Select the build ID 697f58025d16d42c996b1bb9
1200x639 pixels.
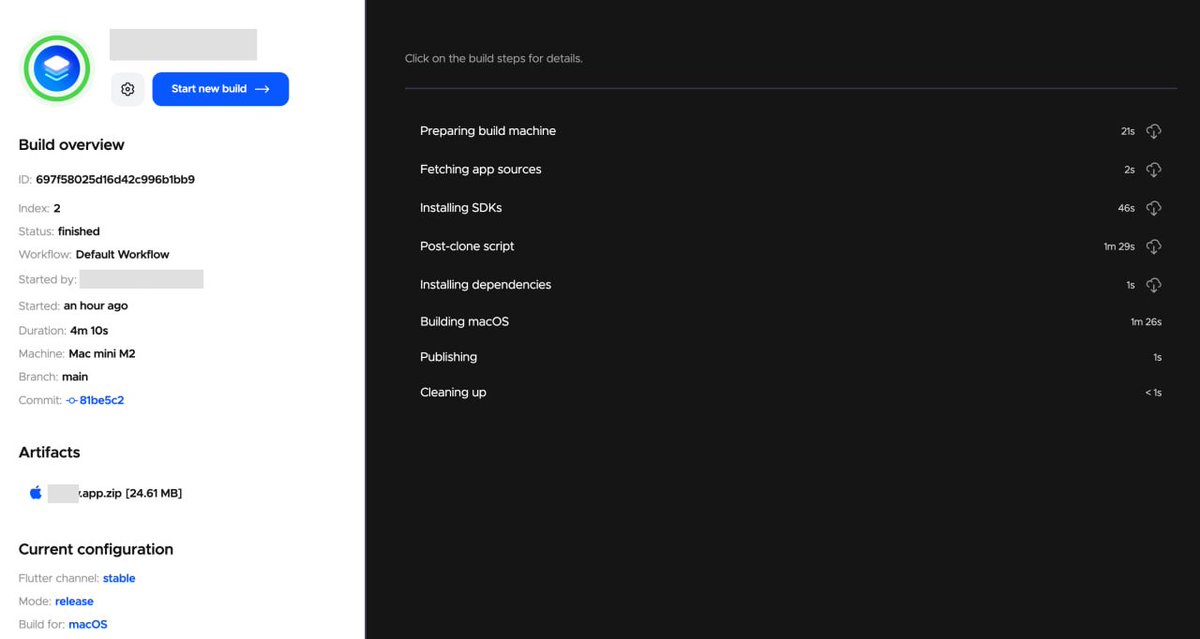115,180
